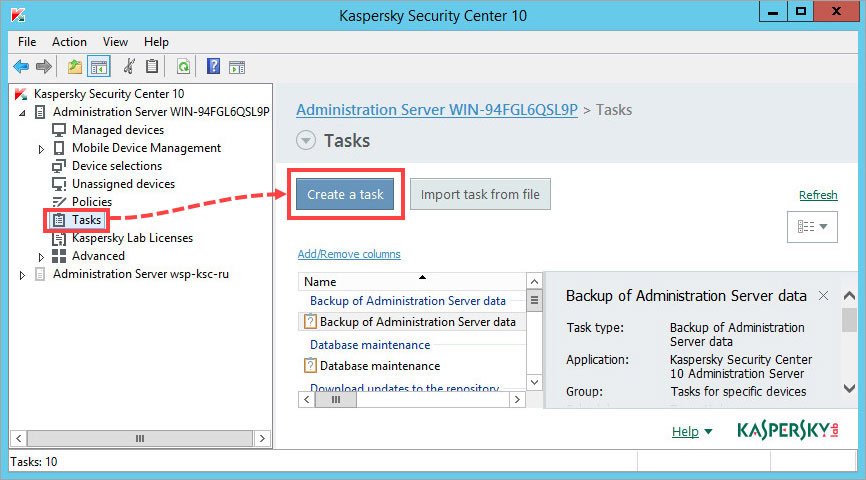
Task: Select the Backup of Administration Server data task row
Action: (x=412, y=322)
